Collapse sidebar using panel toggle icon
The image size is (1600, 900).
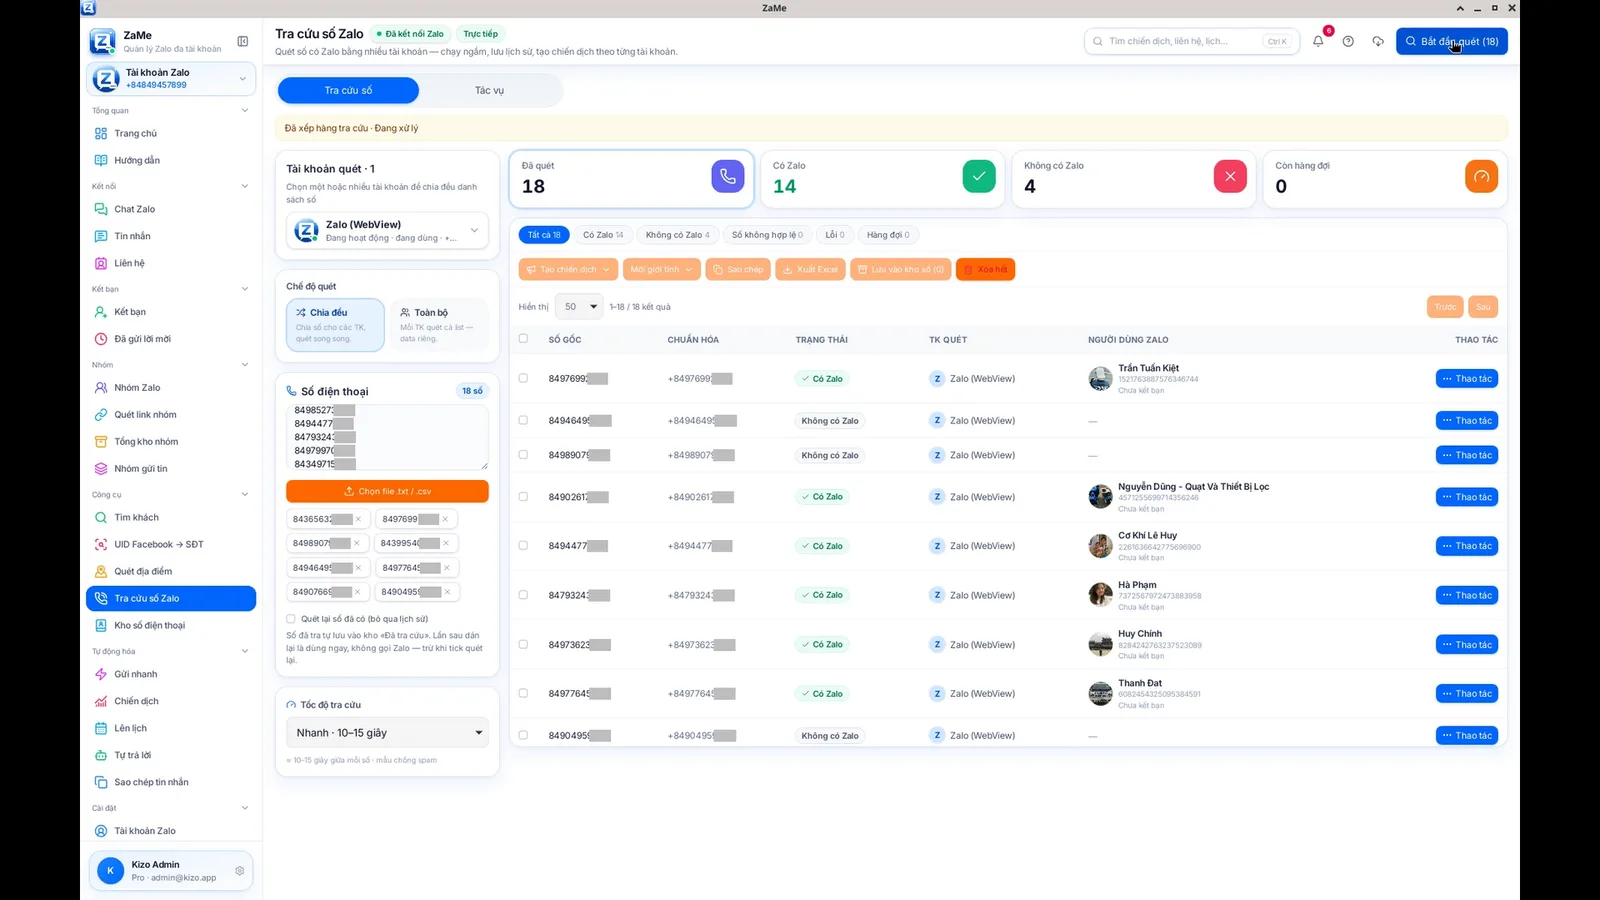click(x=242, y=41)
